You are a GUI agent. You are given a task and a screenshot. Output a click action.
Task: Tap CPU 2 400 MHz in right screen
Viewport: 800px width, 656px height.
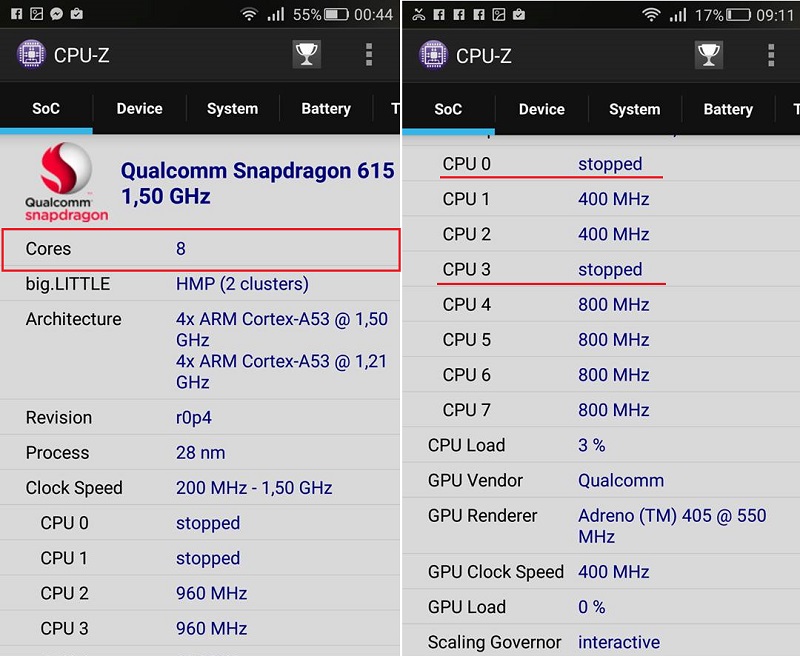[x=601, y=234]
